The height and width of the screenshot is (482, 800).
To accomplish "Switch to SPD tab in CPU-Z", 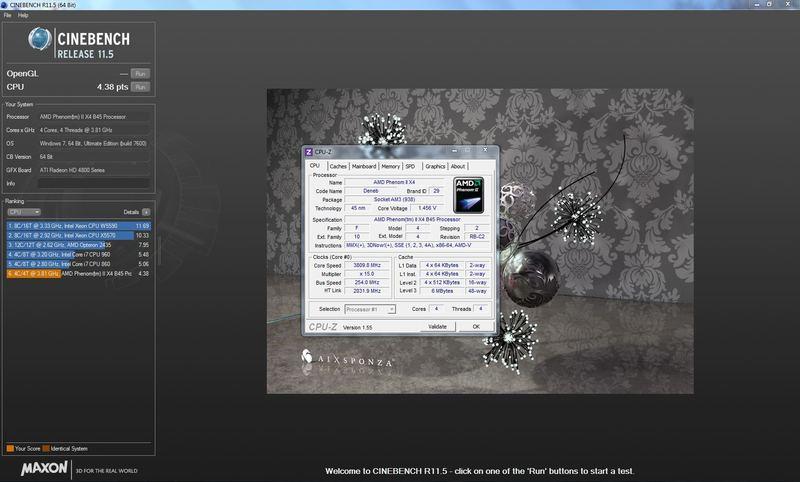I will (410, 166).
